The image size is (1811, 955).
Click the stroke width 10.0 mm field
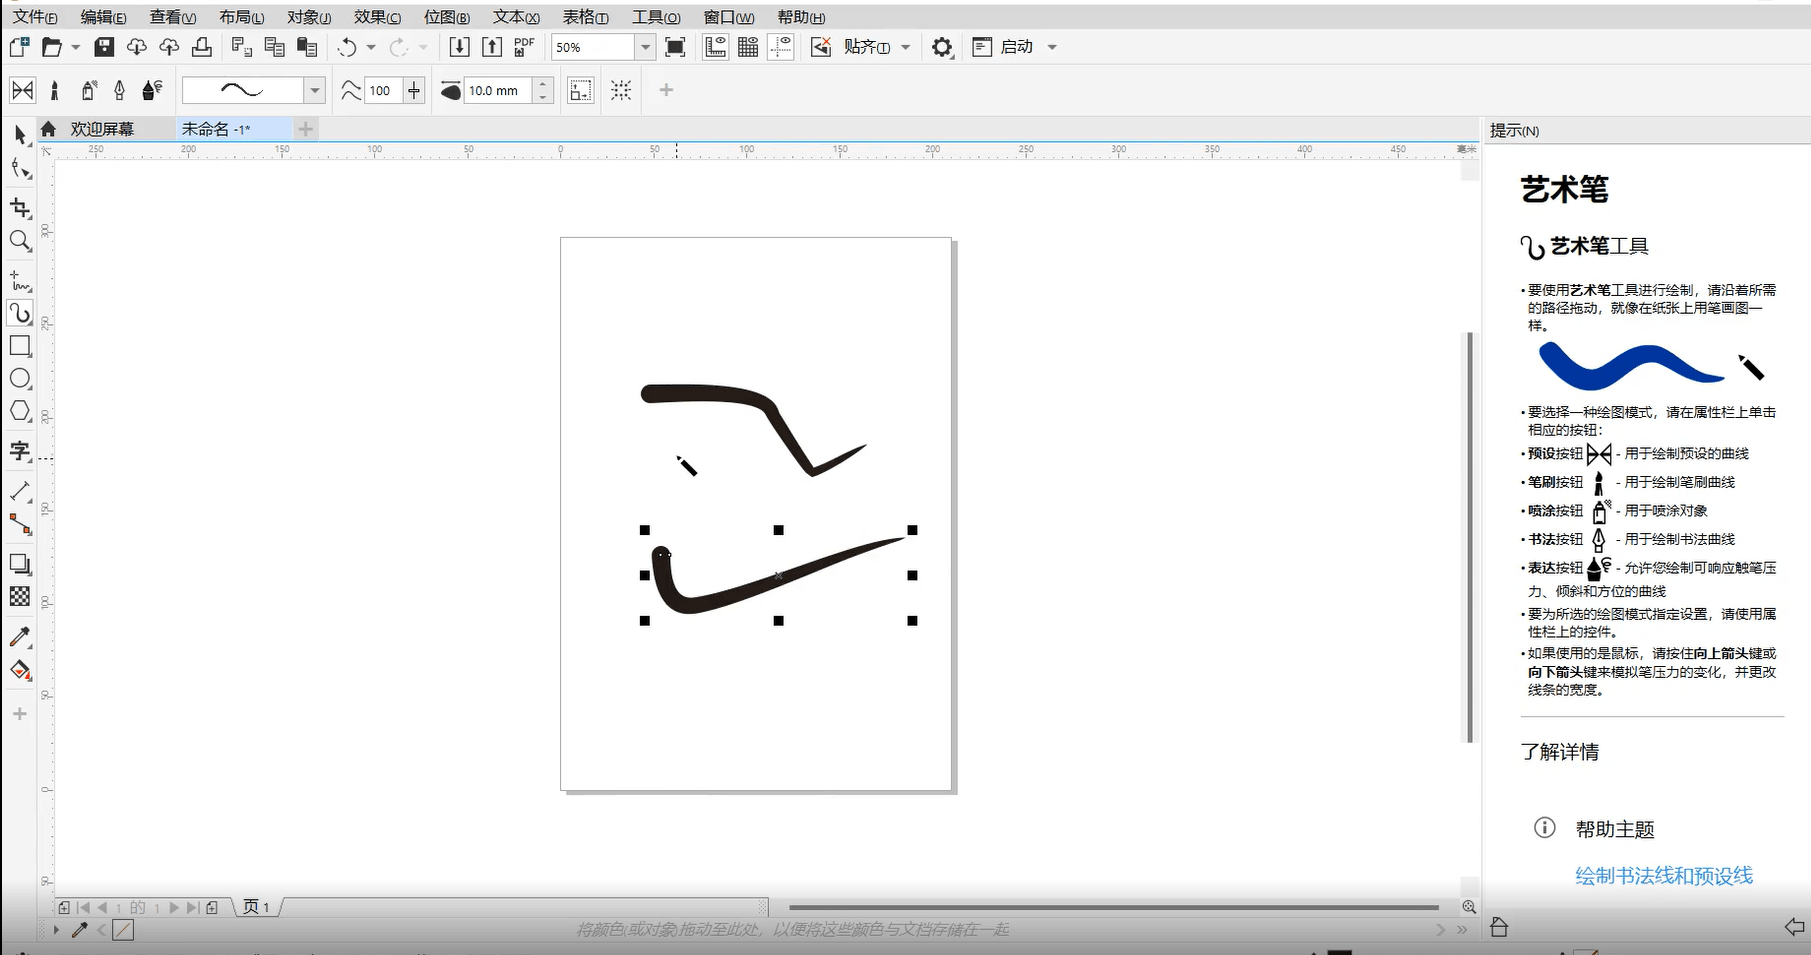[498, 91]
